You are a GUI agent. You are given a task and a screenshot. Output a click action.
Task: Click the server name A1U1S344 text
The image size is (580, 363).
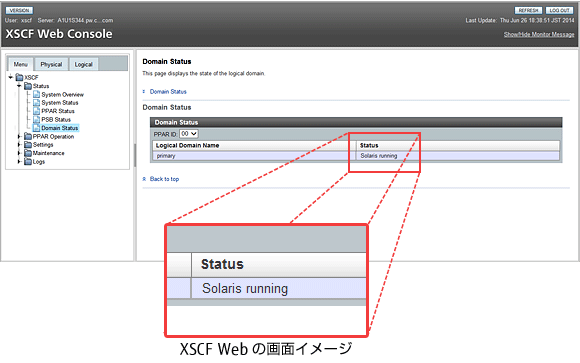point(85,20)
